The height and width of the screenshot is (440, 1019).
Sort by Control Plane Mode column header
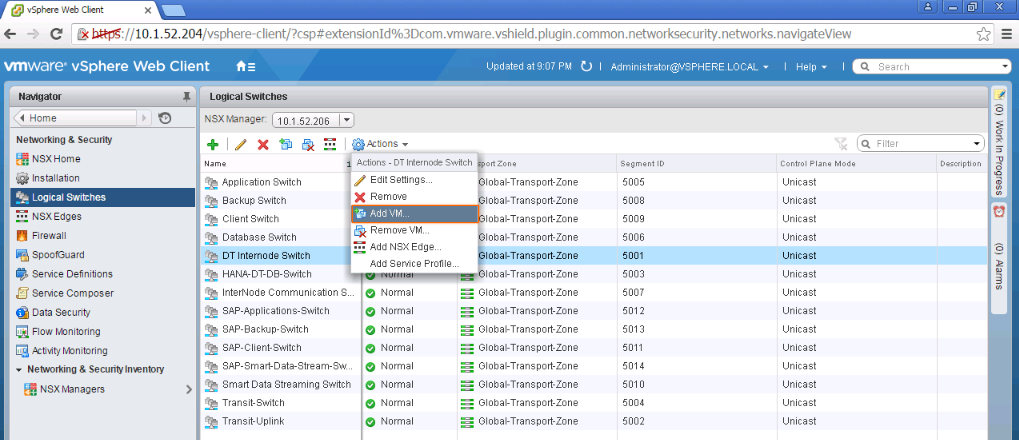(x=857, y=164)
